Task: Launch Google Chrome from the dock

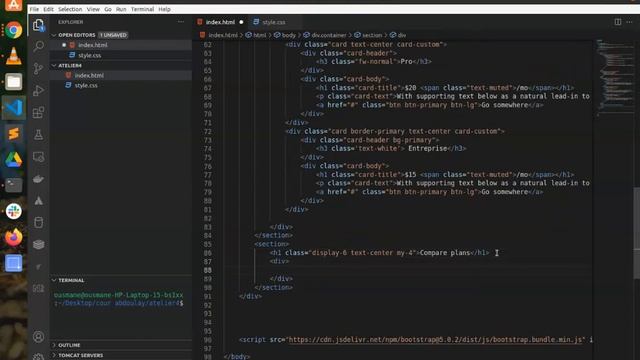Action: pyautogui.click(x=13, y=30)
